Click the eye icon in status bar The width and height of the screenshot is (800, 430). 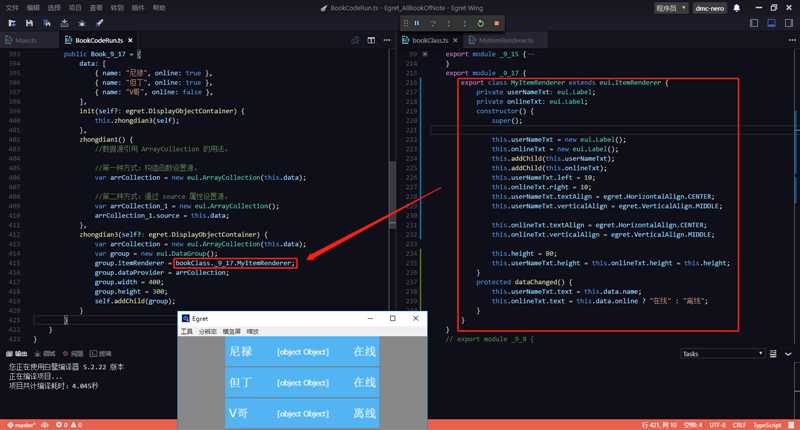(45, 425)
